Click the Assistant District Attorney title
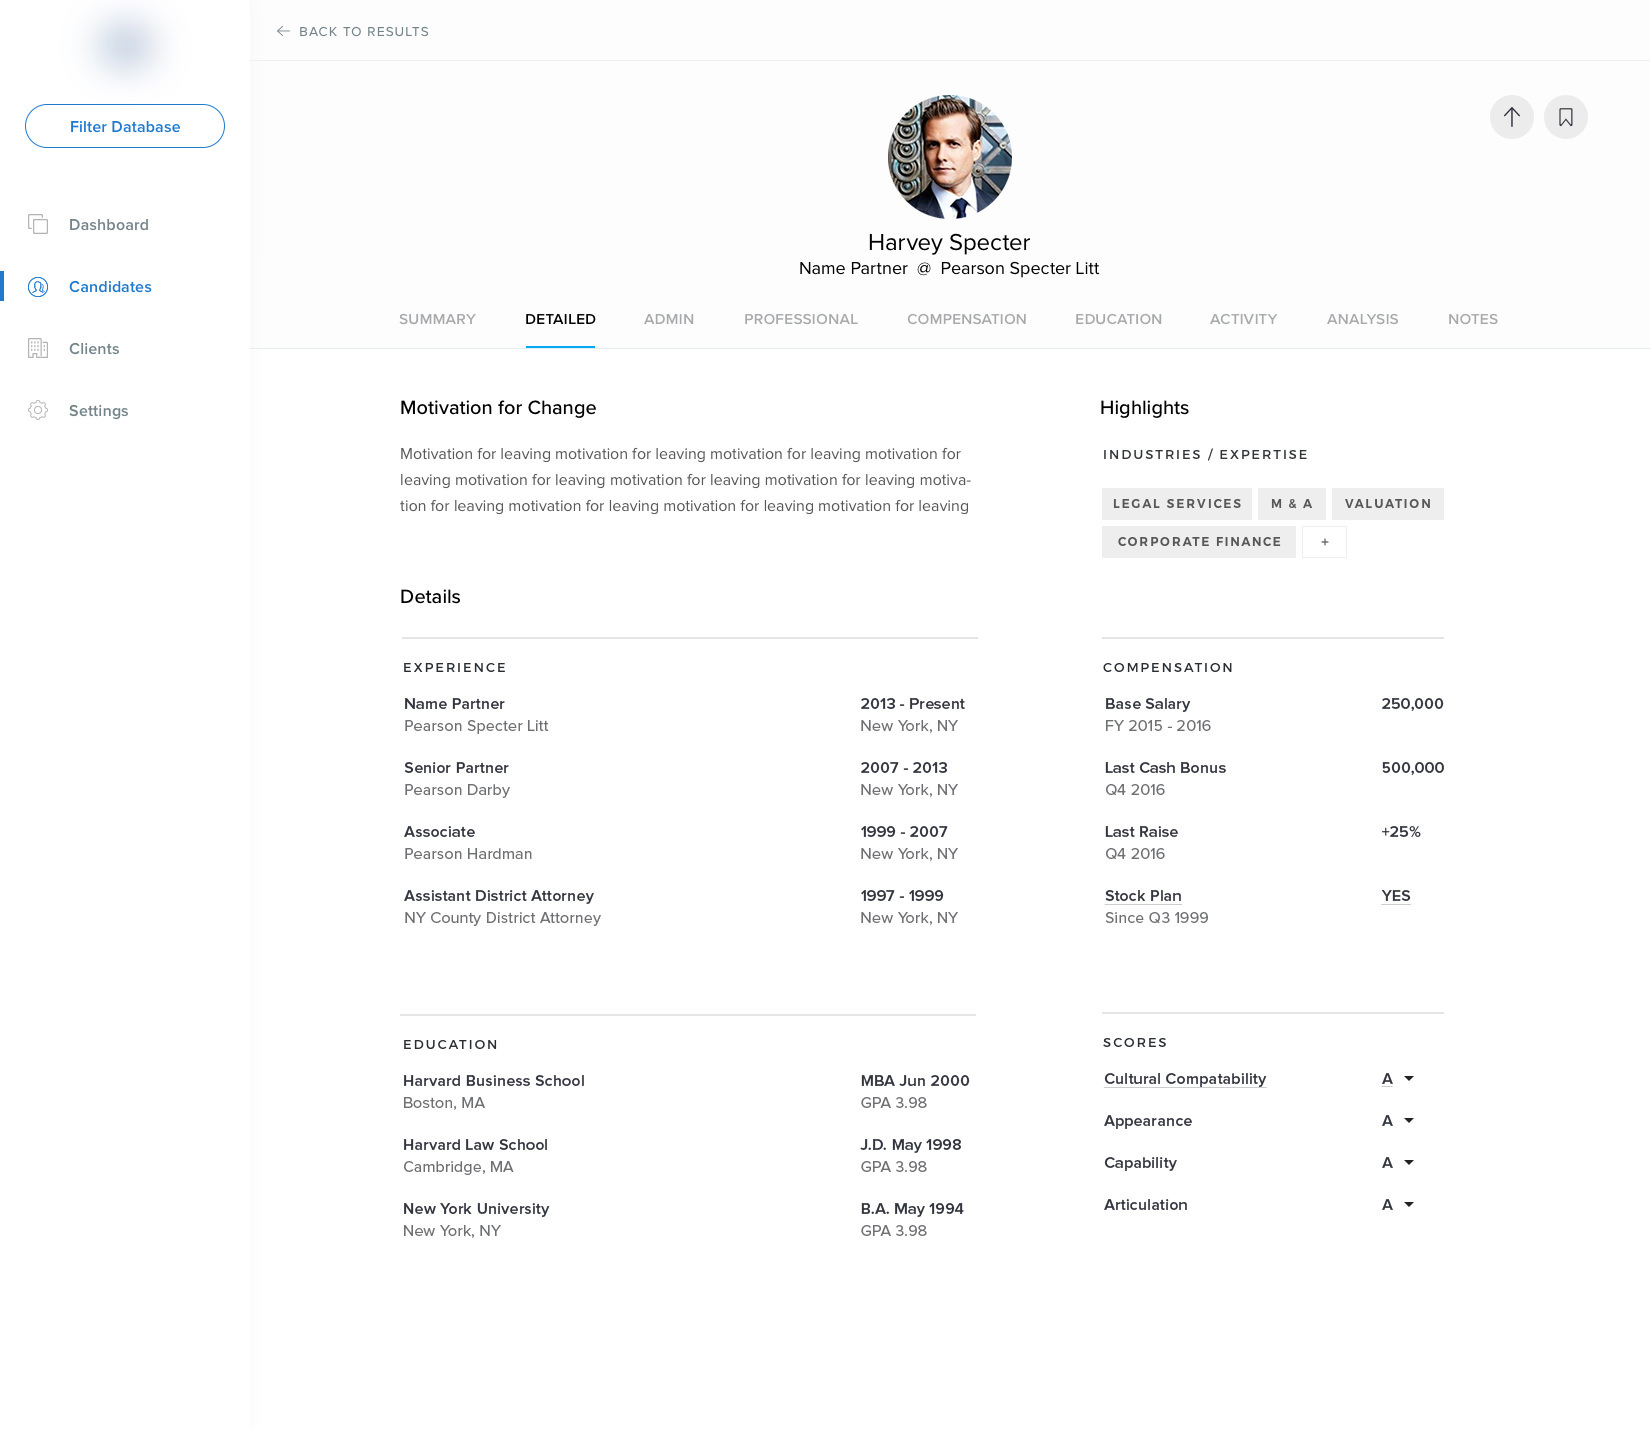This screenshot has width=1650, height=1430. (499, 896)
